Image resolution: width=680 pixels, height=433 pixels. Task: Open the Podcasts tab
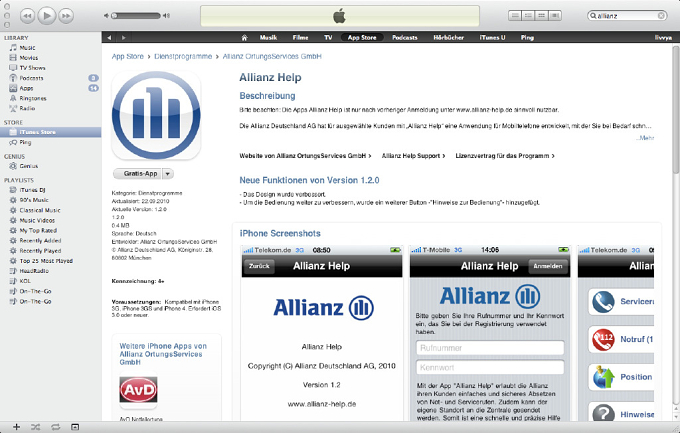tap(405, 38)
